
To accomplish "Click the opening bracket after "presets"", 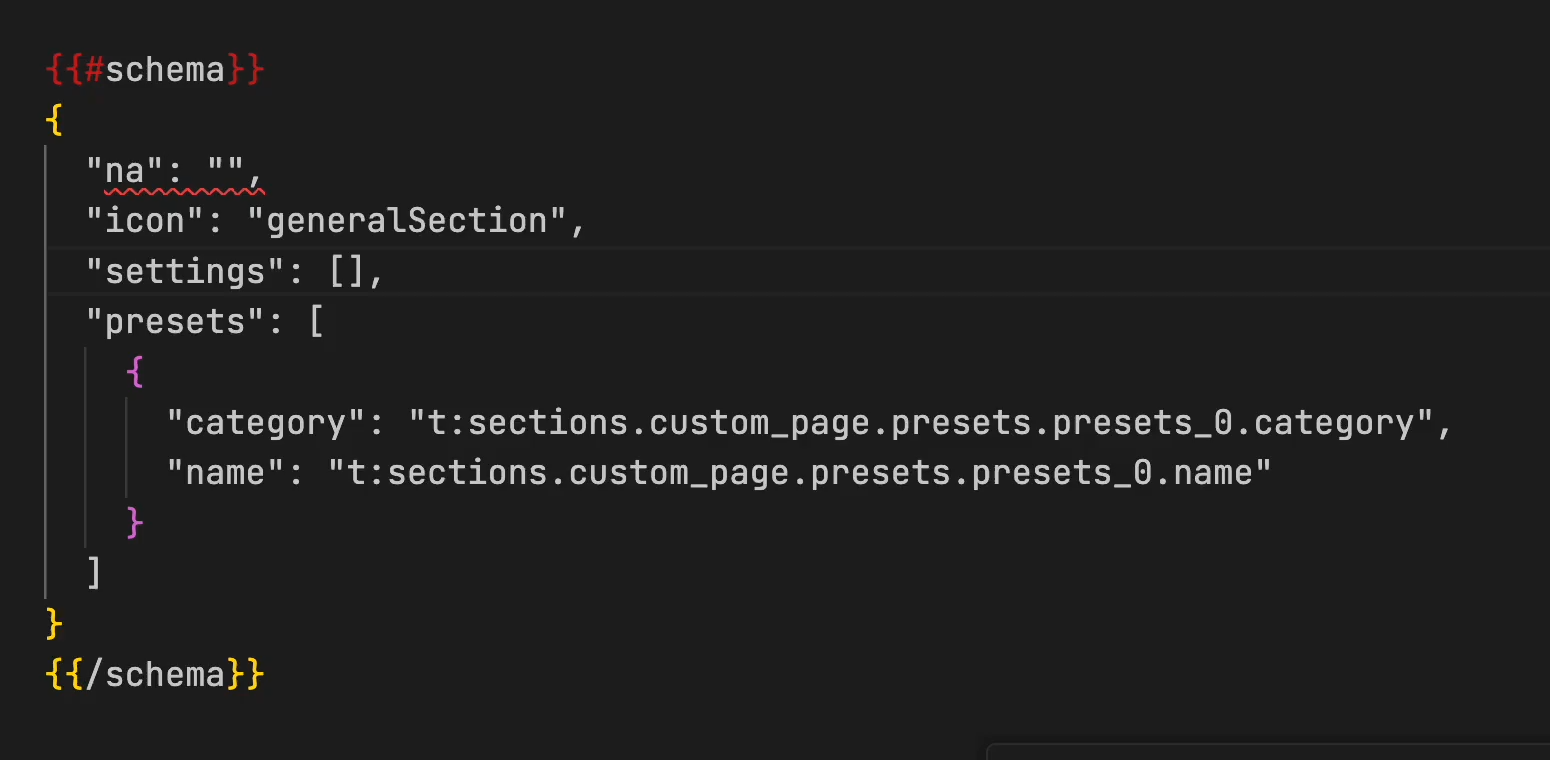I will [317, 322].
